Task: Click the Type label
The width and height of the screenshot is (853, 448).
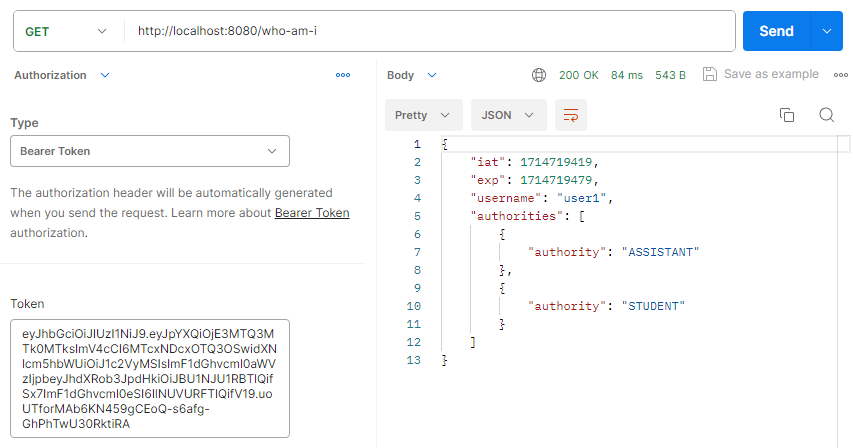Action: tap(24, 123)
